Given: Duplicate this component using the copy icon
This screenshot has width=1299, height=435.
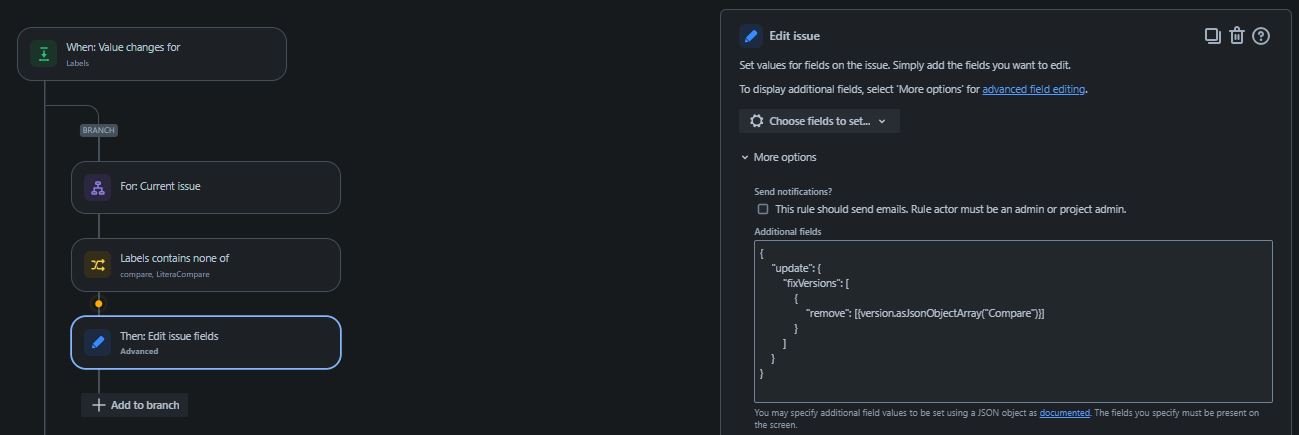Looking at the screenshot, I should point(1212,36).
